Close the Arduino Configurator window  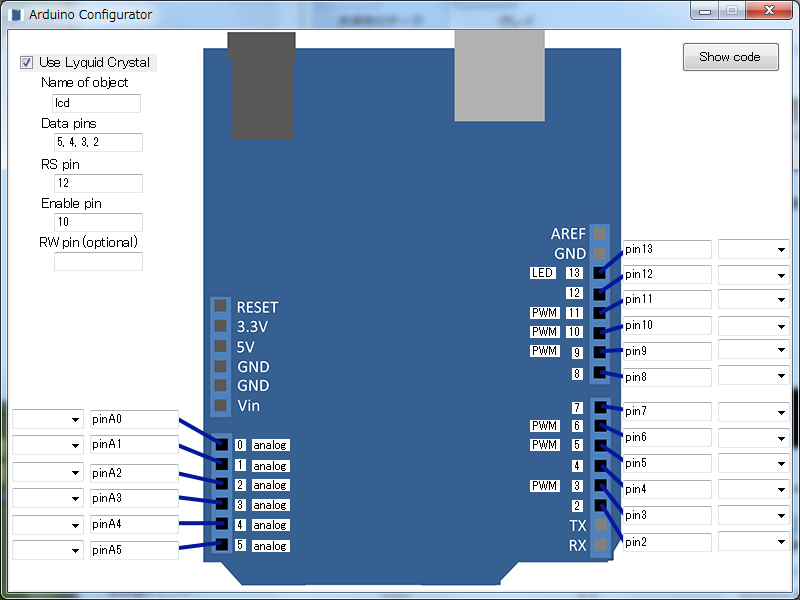(769, 11)
